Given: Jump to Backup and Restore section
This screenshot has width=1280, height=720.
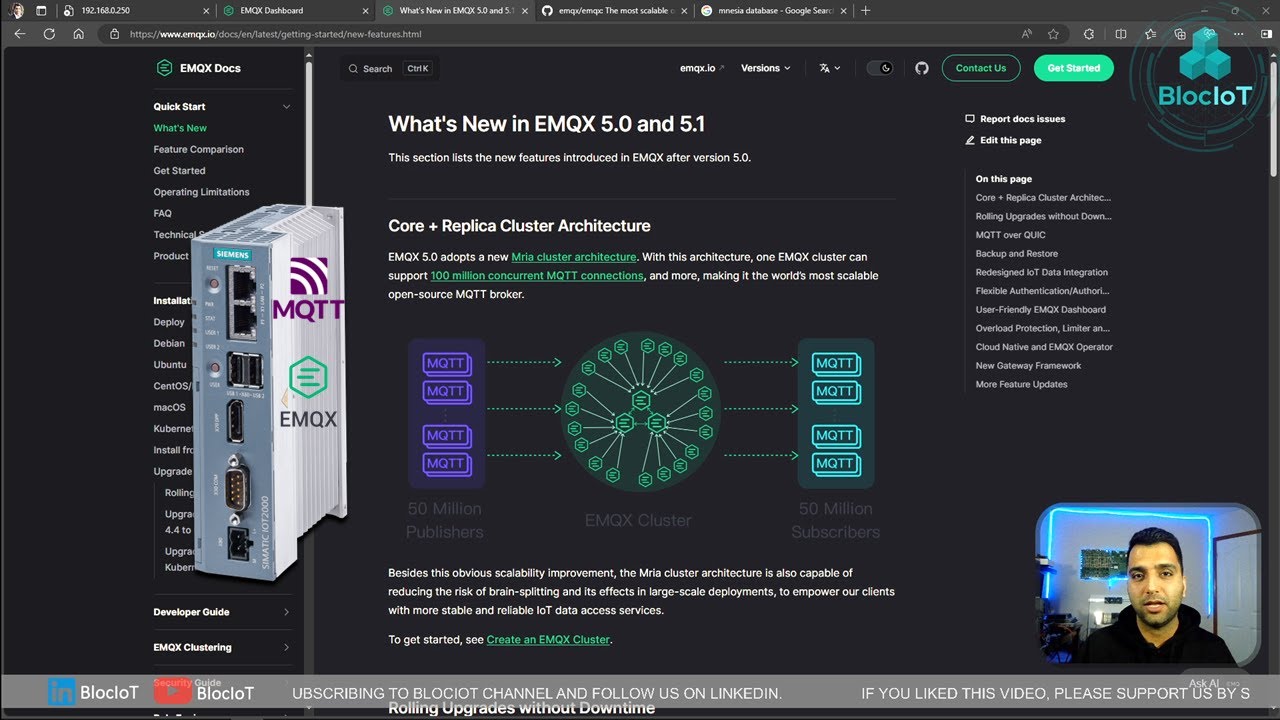Looking at the screenshot, I should click(1016, 254).
